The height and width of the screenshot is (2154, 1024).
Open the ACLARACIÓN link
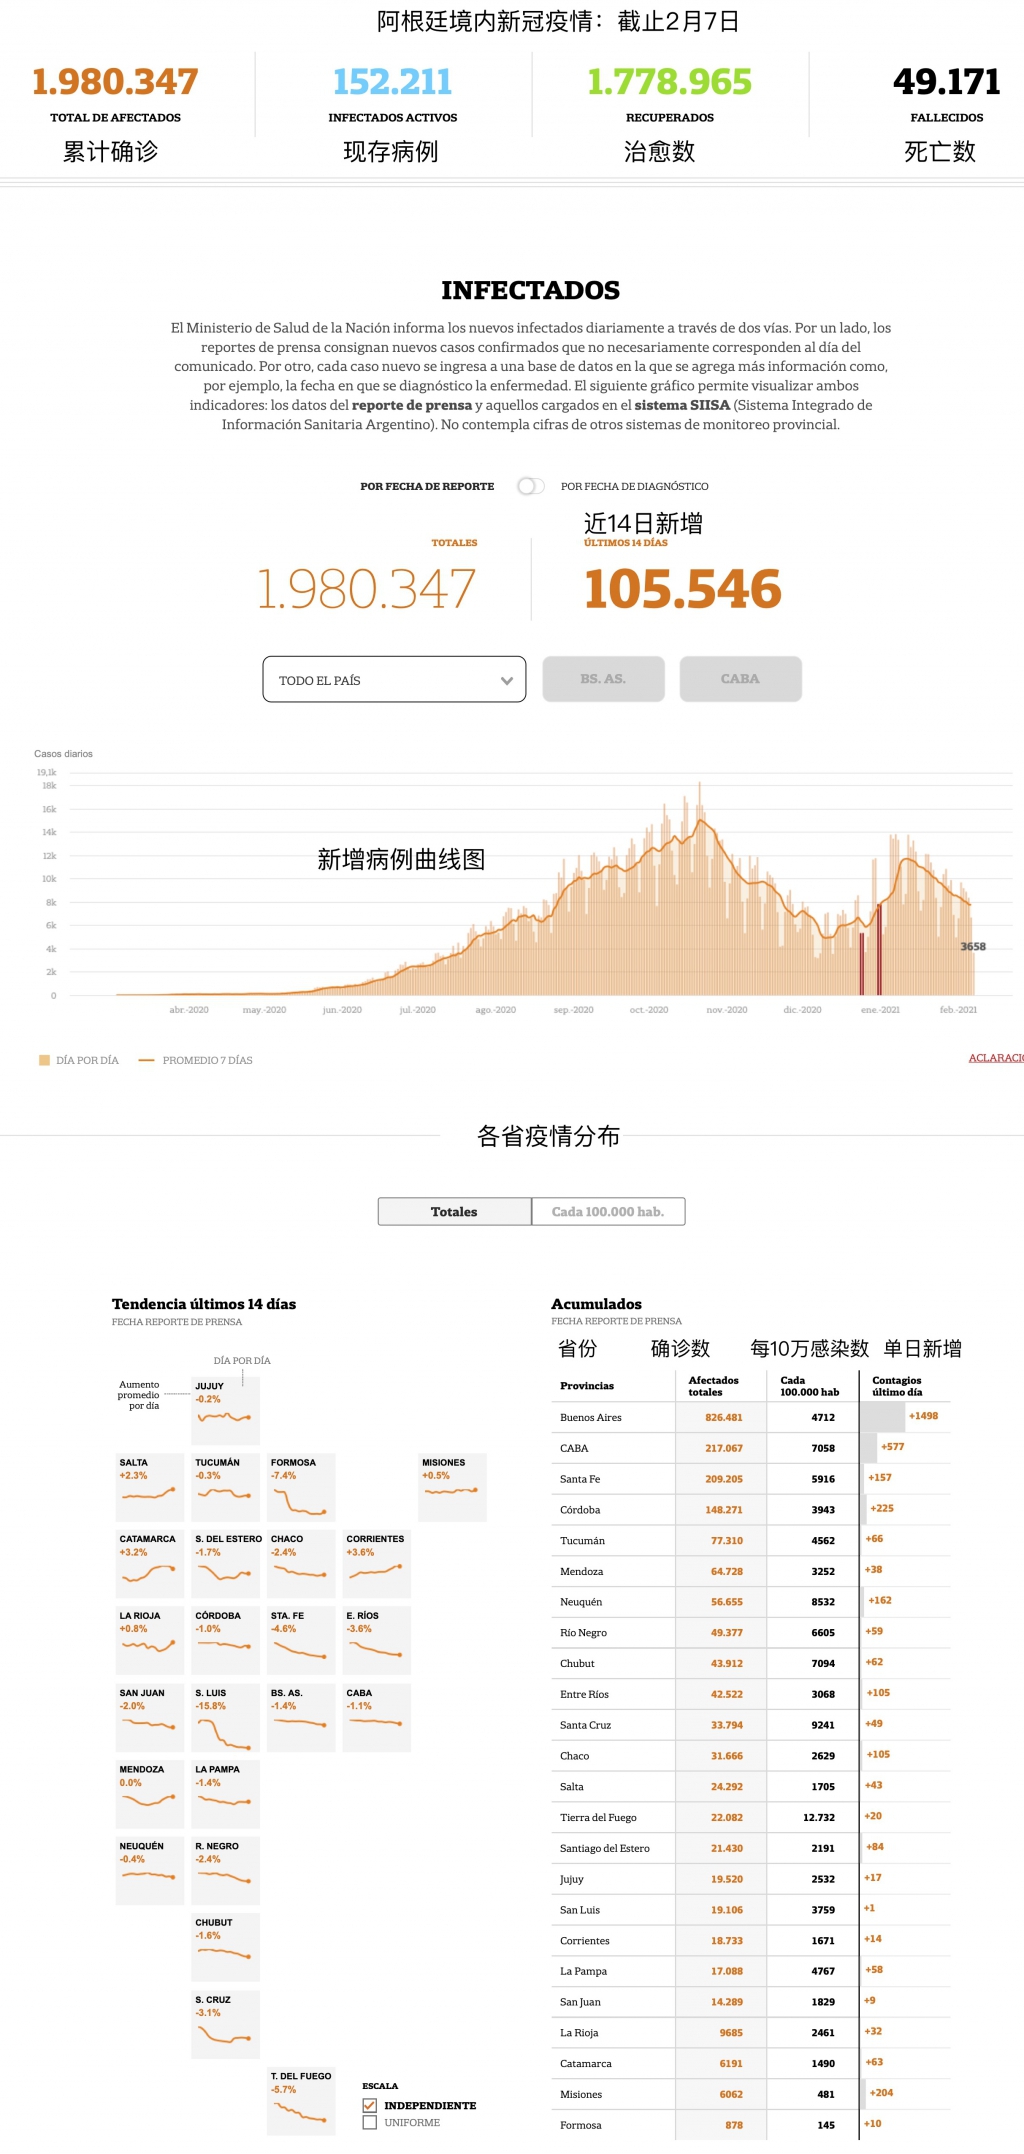pos(995,1058)
